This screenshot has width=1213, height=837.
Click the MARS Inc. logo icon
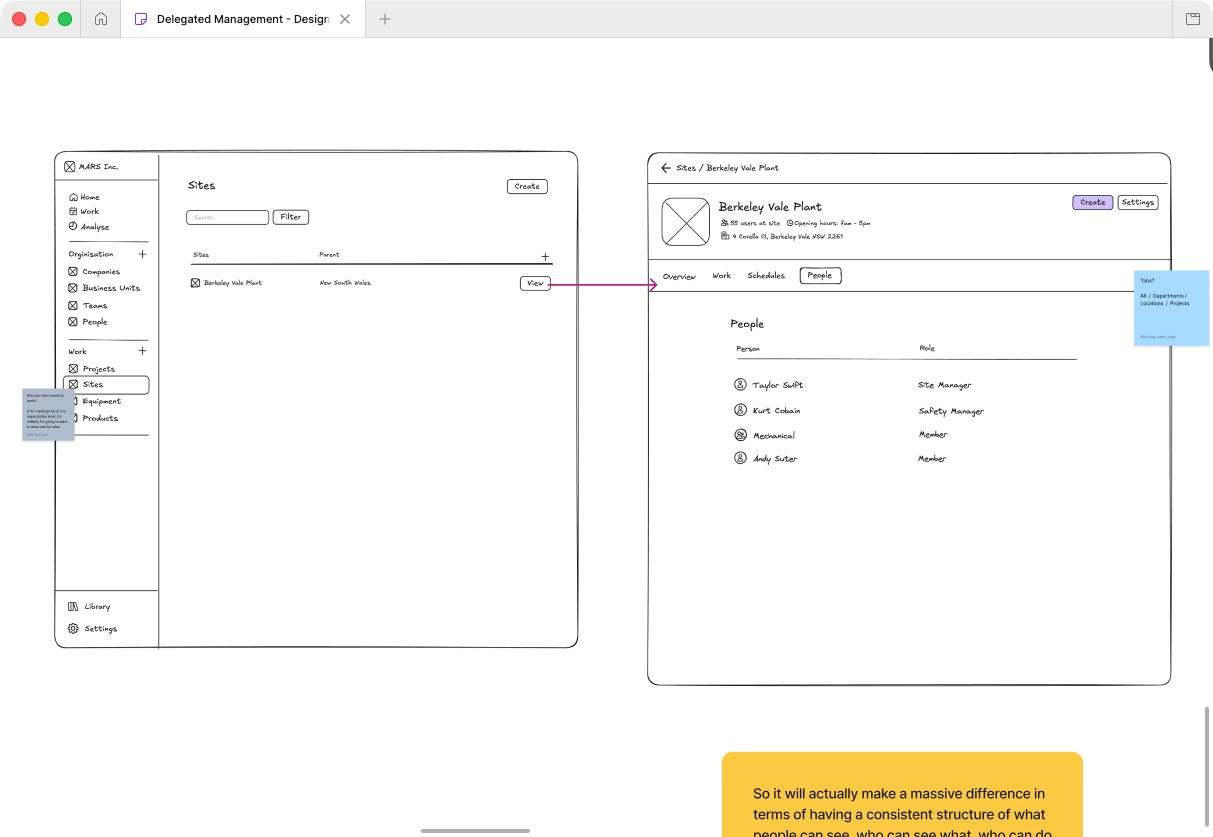tap(70, 167)
